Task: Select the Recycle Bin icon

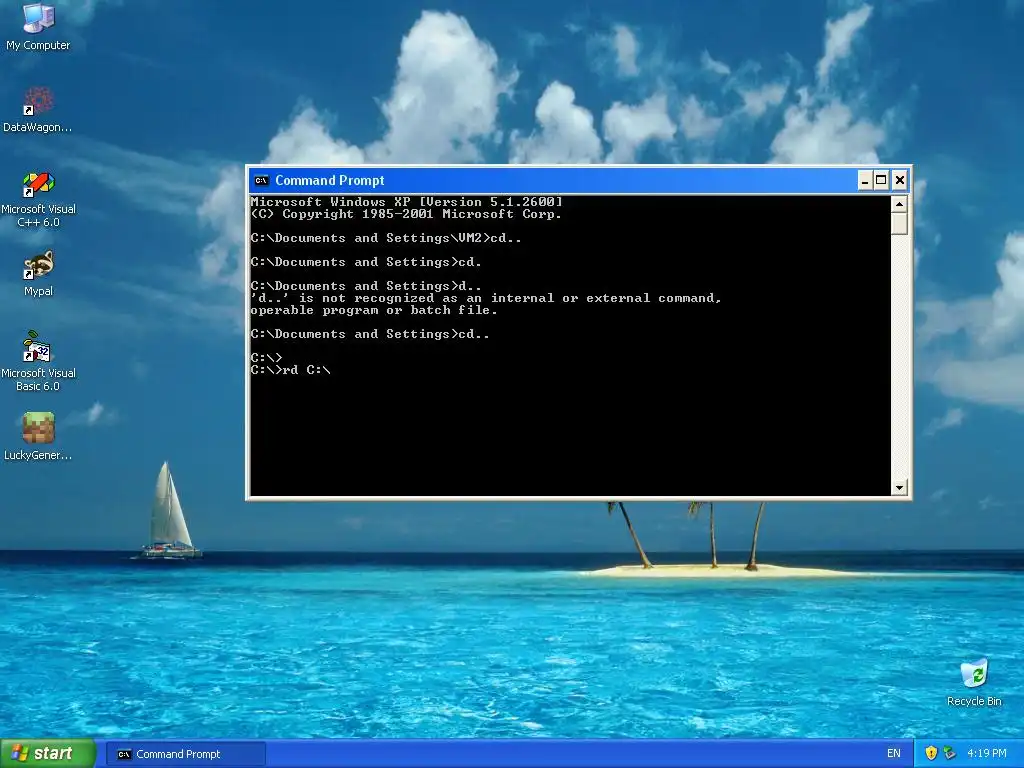Action: pos(974,682)
